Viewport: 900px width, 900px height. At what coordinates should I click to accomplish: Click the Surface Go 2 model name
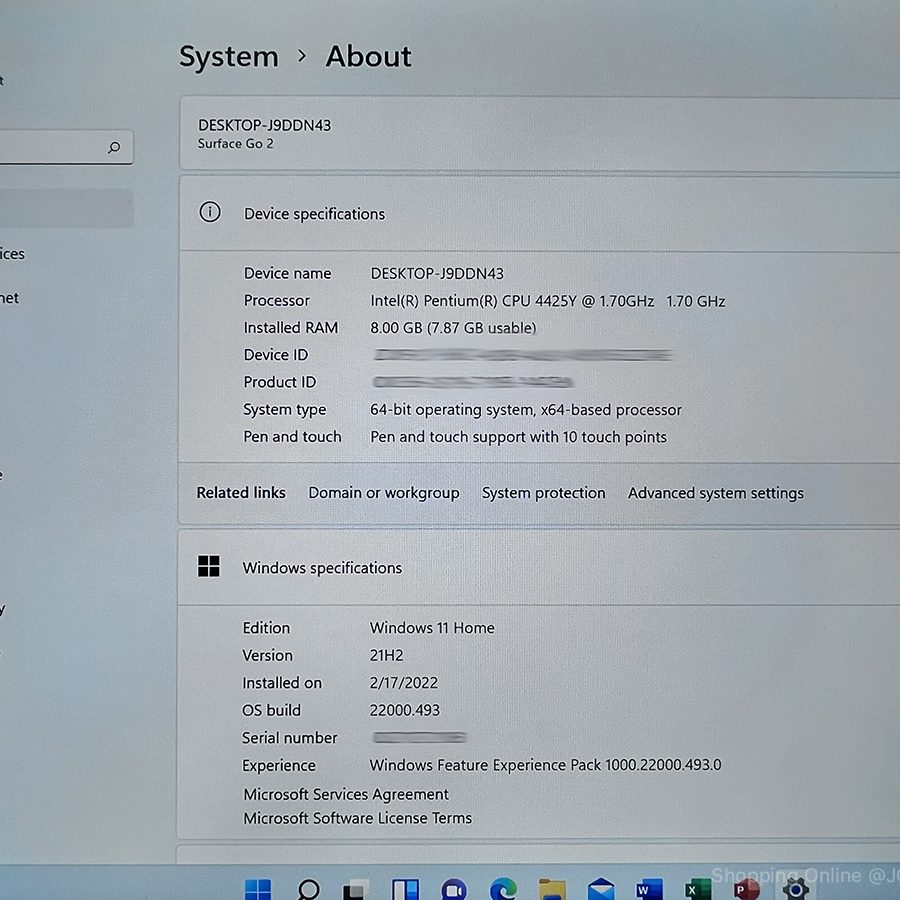(235, 143)
